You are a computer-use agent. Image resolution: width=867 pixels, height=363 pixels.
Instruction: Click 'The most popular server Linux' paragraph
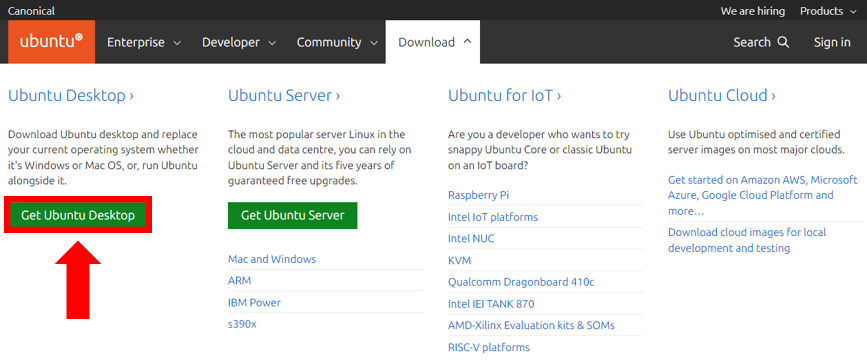point(320,158)
